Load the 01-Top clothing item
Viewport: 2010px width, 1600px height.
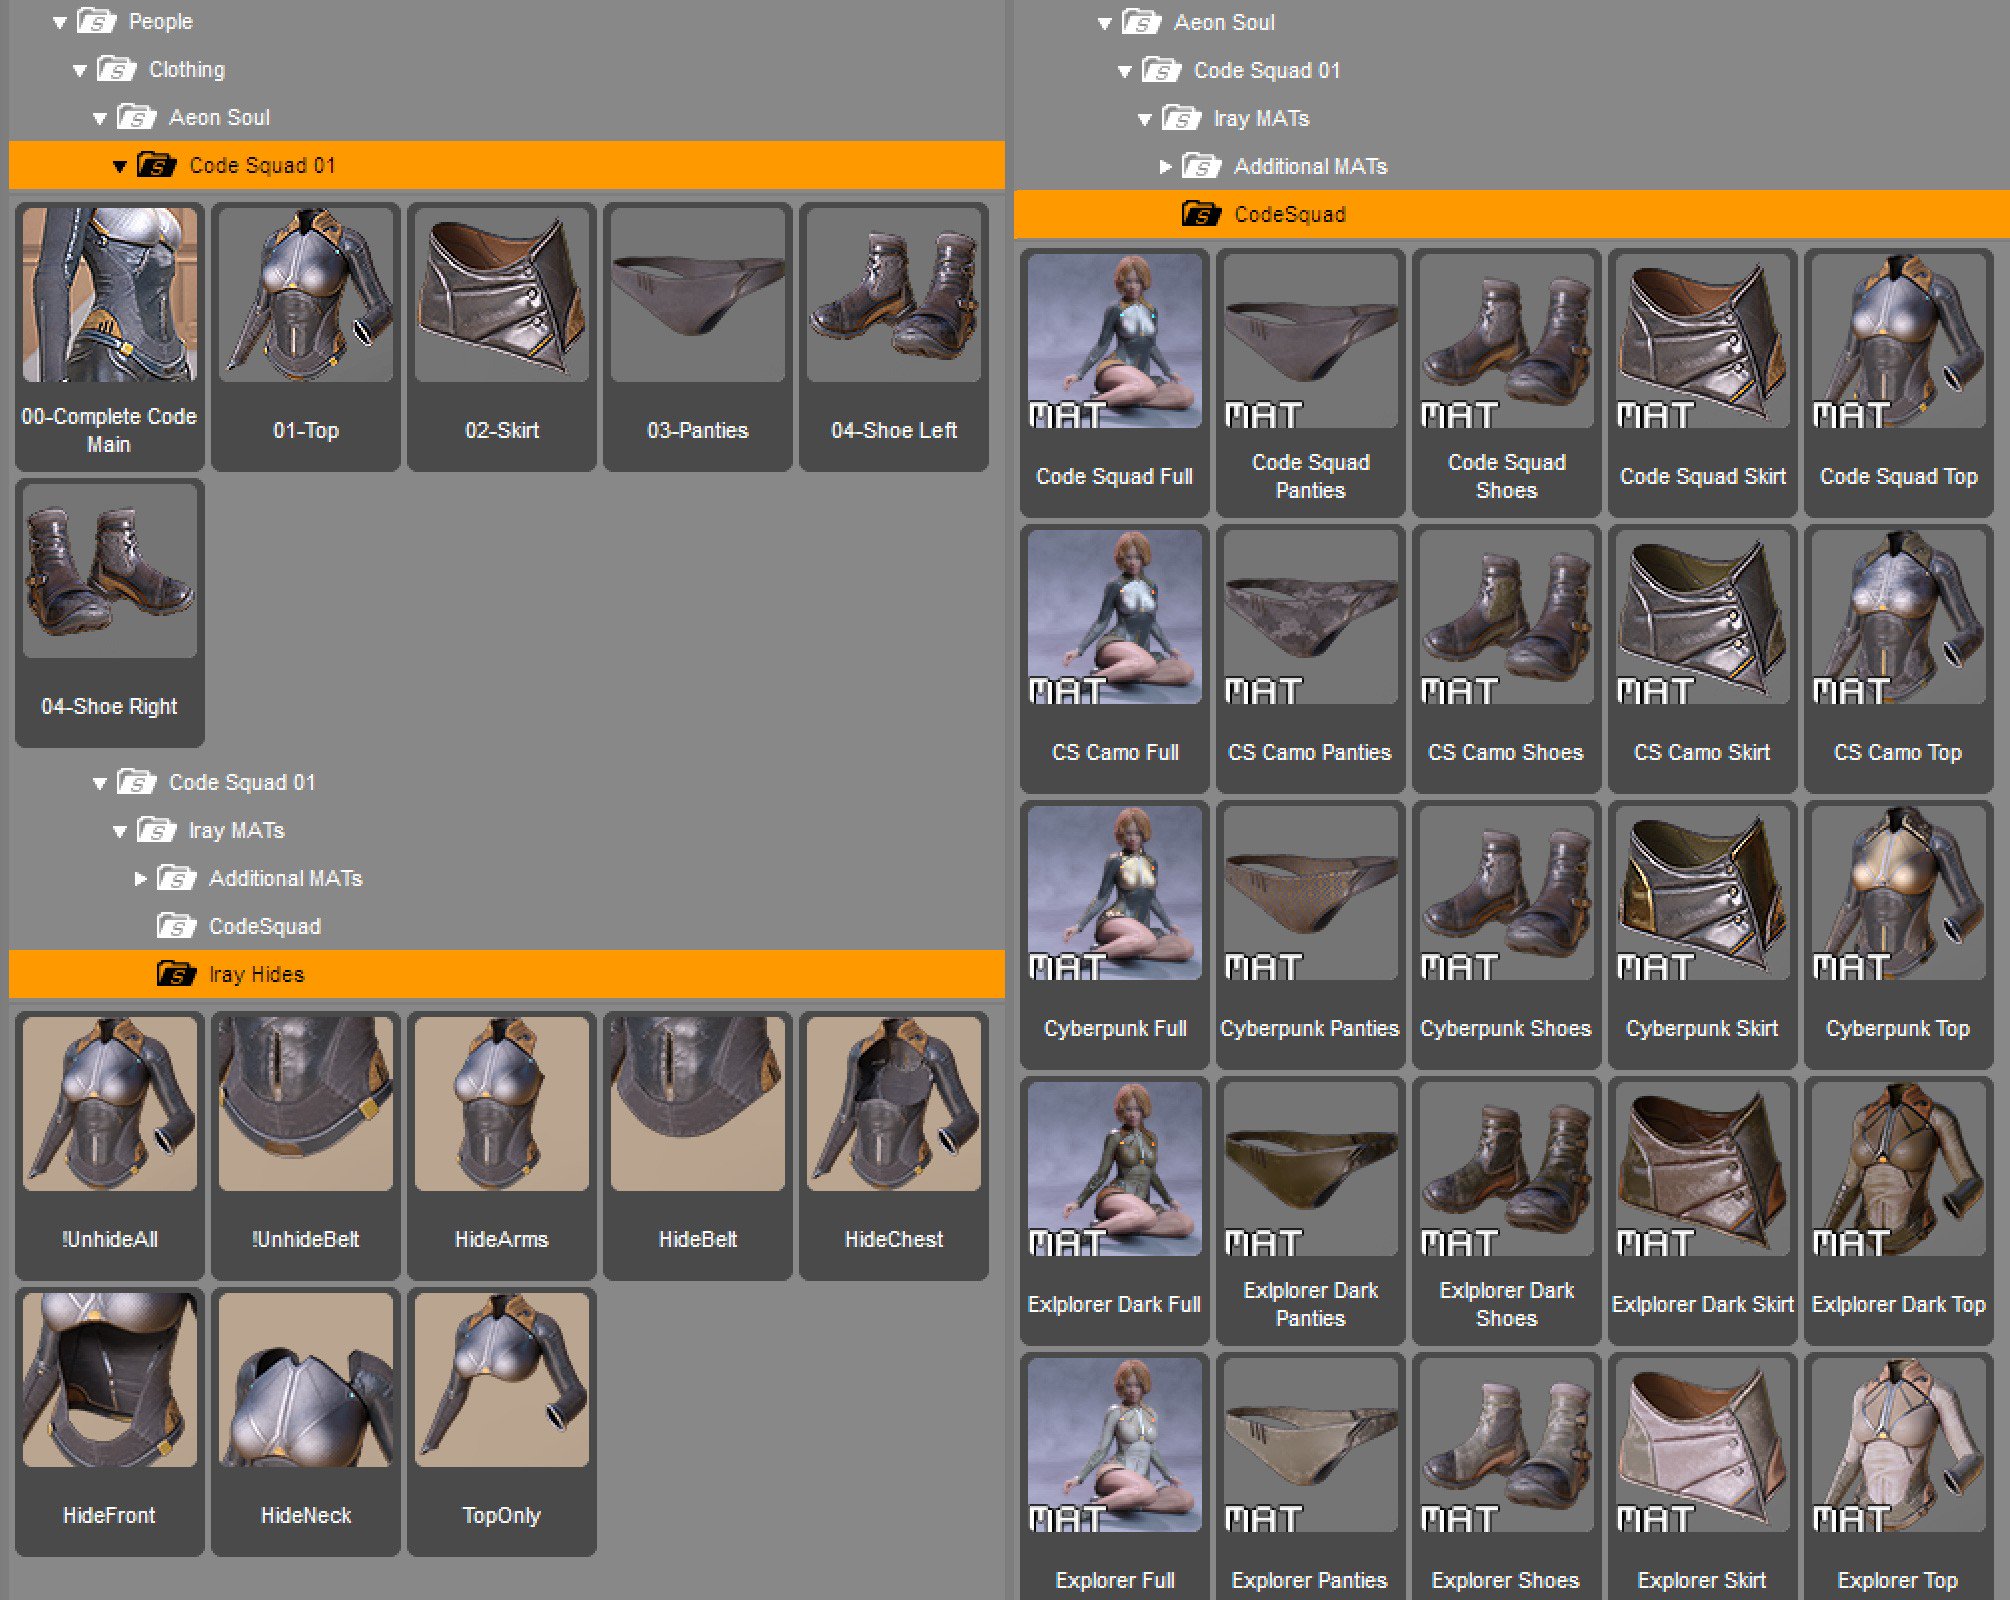pyautogui.click(x=306, y=336)
